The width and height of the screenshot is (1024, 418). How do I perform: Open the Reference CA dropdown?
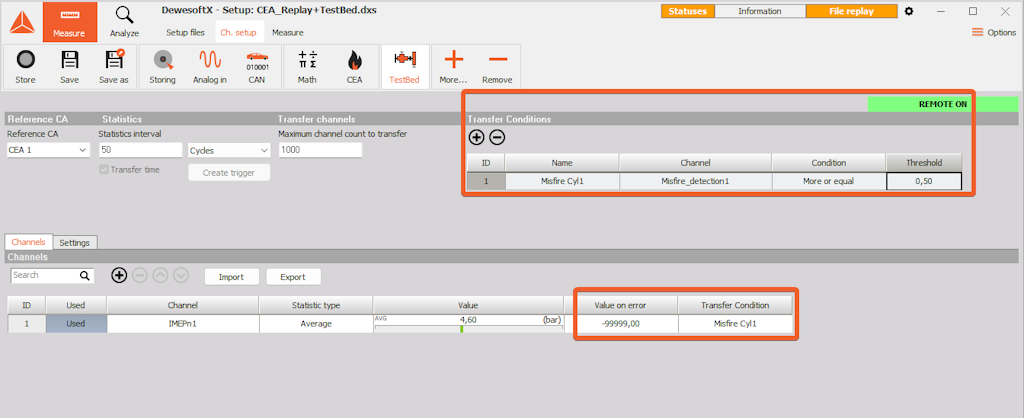coord(48,150)
